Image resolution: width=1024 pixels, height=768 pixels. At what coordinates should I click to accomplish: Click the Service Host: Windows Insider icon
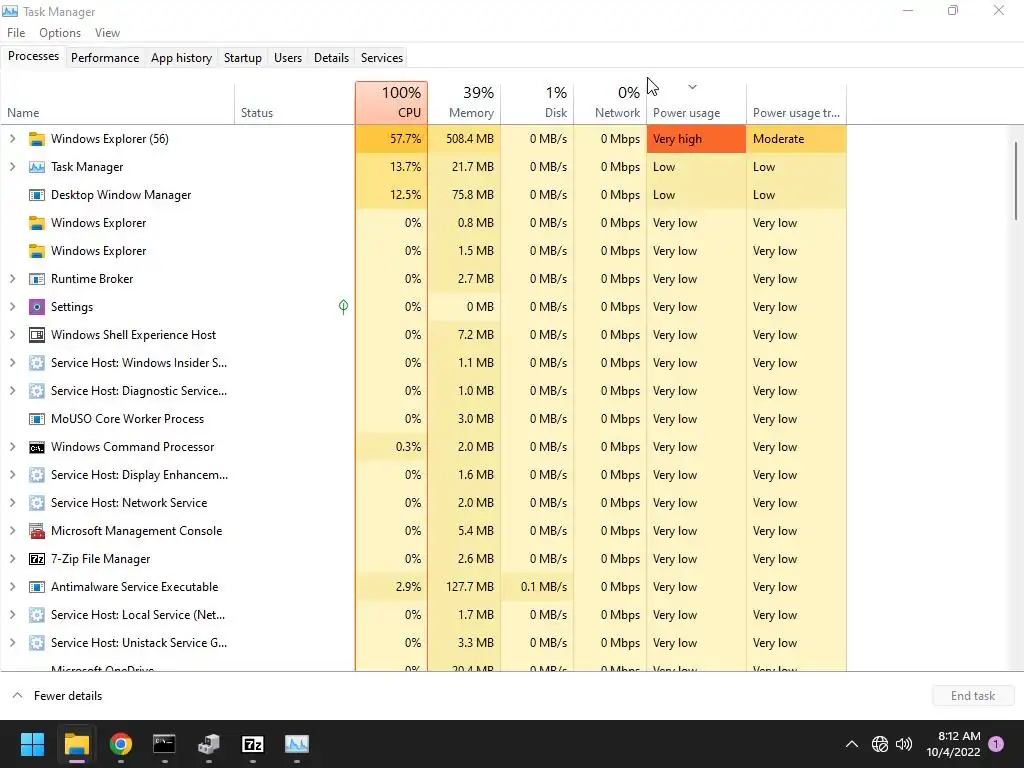pyautogui.click(x=37, y=363)
